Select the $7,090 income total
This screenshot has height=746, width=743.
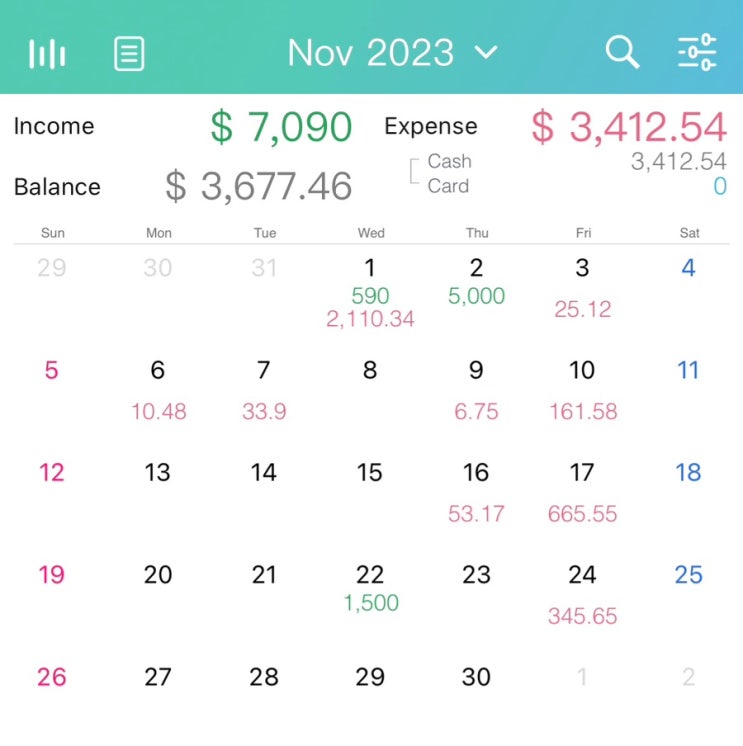pos(281,127)
